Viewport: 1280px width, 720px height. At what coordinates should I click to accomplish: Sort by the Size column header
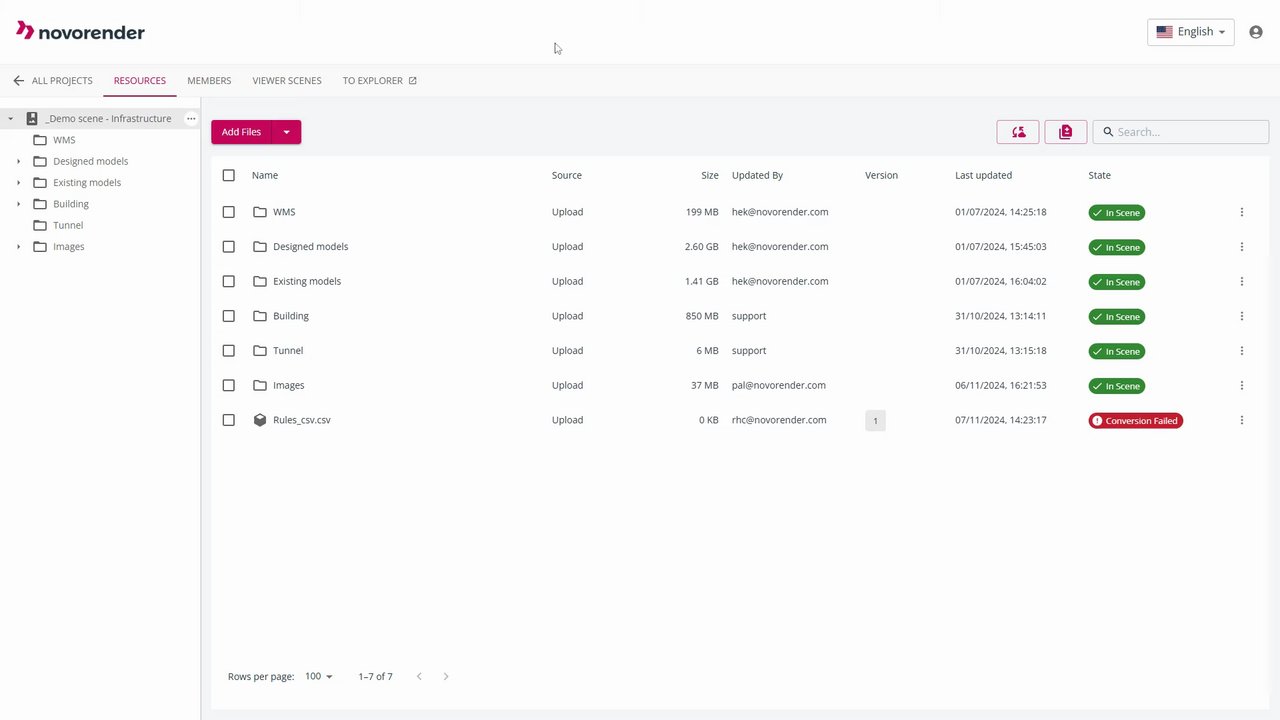710,175
